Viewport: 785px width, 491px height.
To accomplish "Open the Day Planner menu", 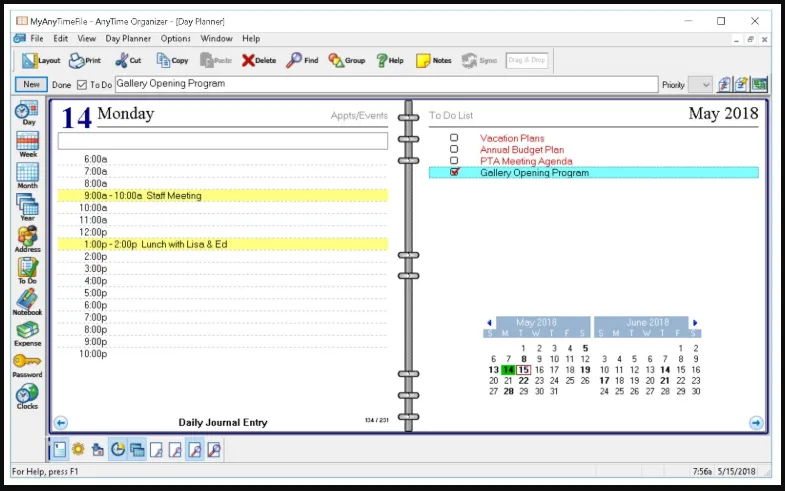I will pyautogui.click(x=128, y=39).
